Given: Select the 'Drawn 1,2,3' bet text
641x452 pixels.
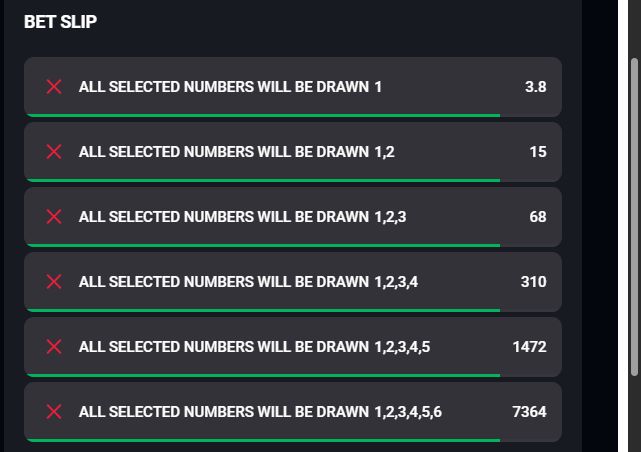Looking at the screenshot, I should (x=242, y=217).
